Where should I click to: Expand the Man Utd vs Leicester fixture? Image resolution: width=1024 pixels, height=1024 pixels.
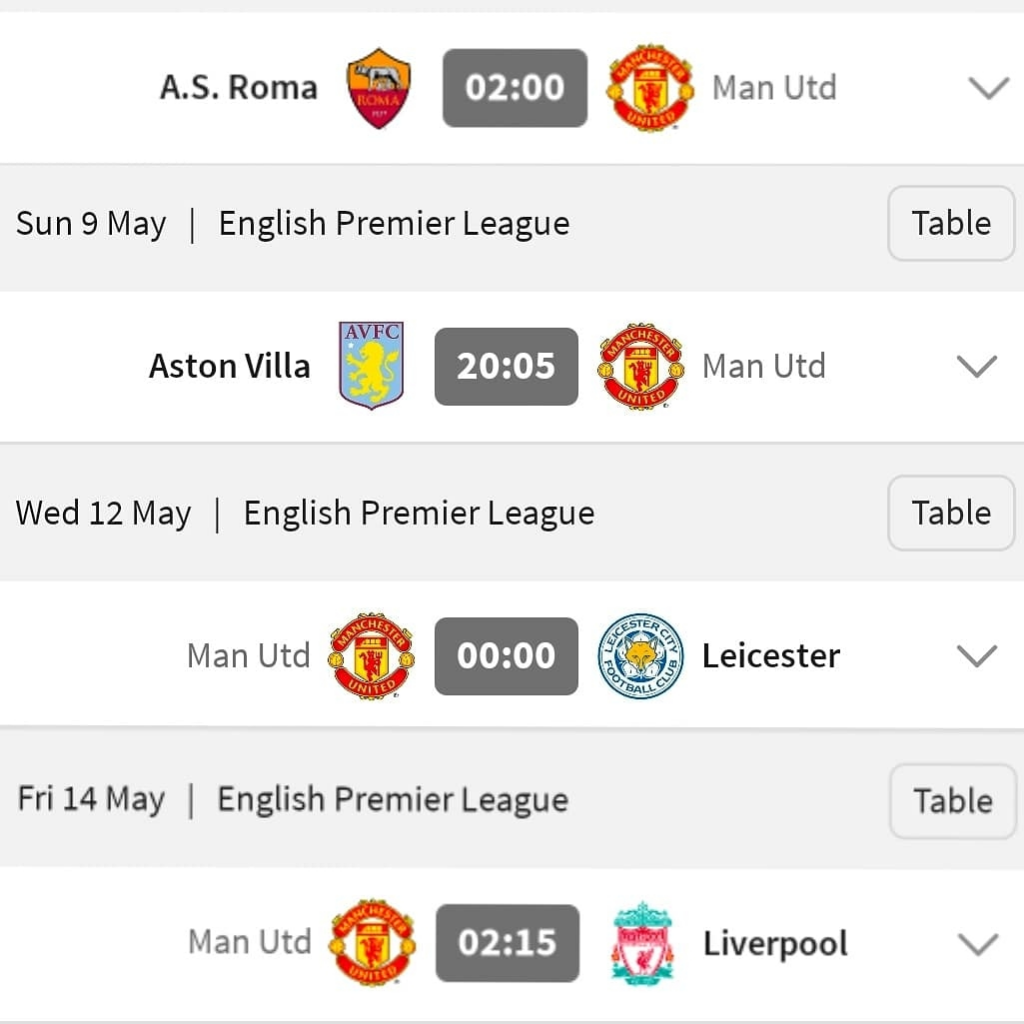coord(977,656)
